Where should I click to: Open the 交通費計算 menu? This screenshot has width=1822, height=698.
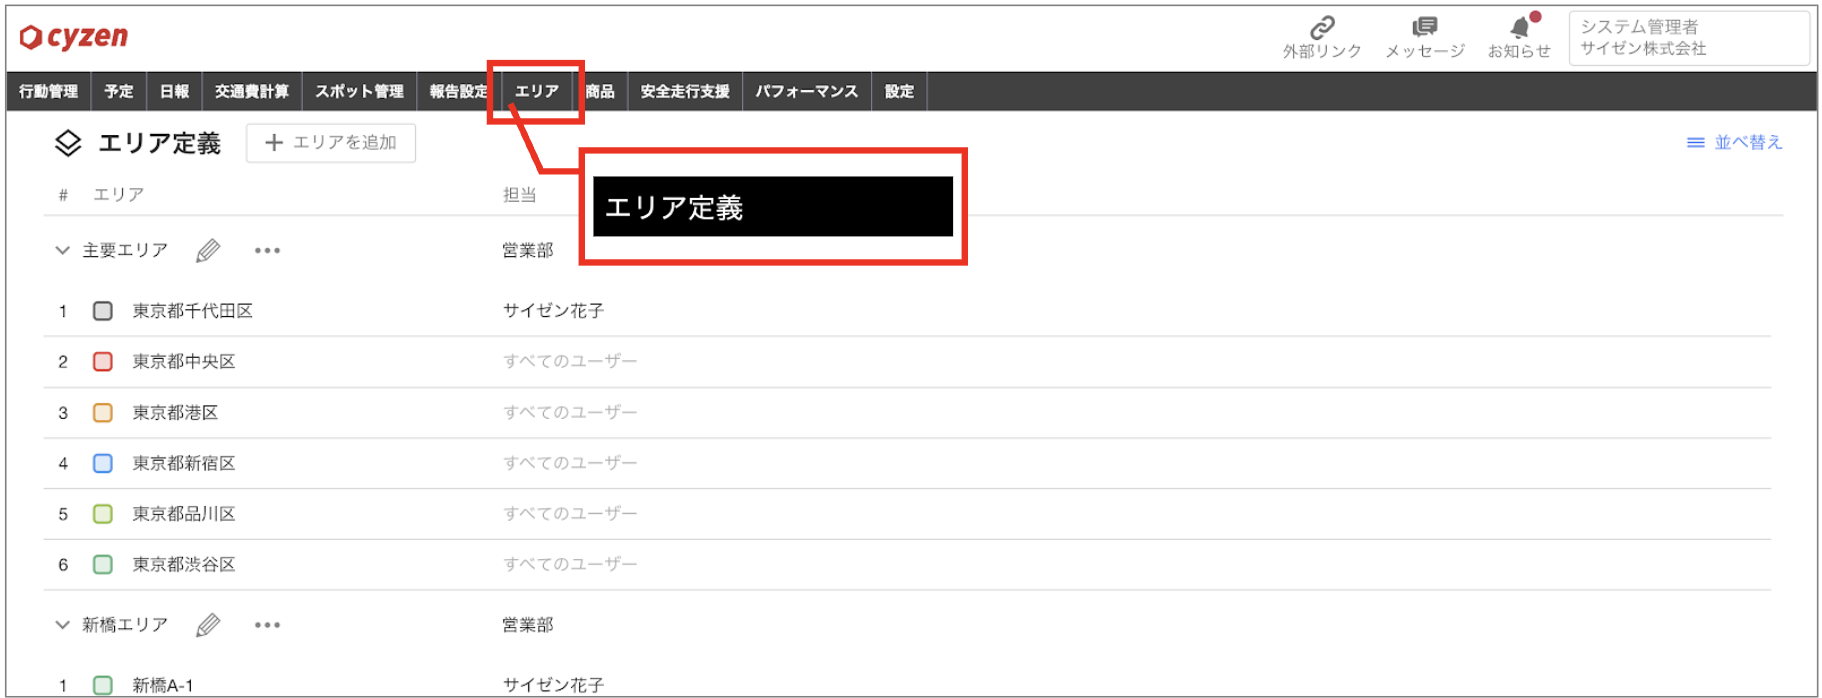(252, 91)
